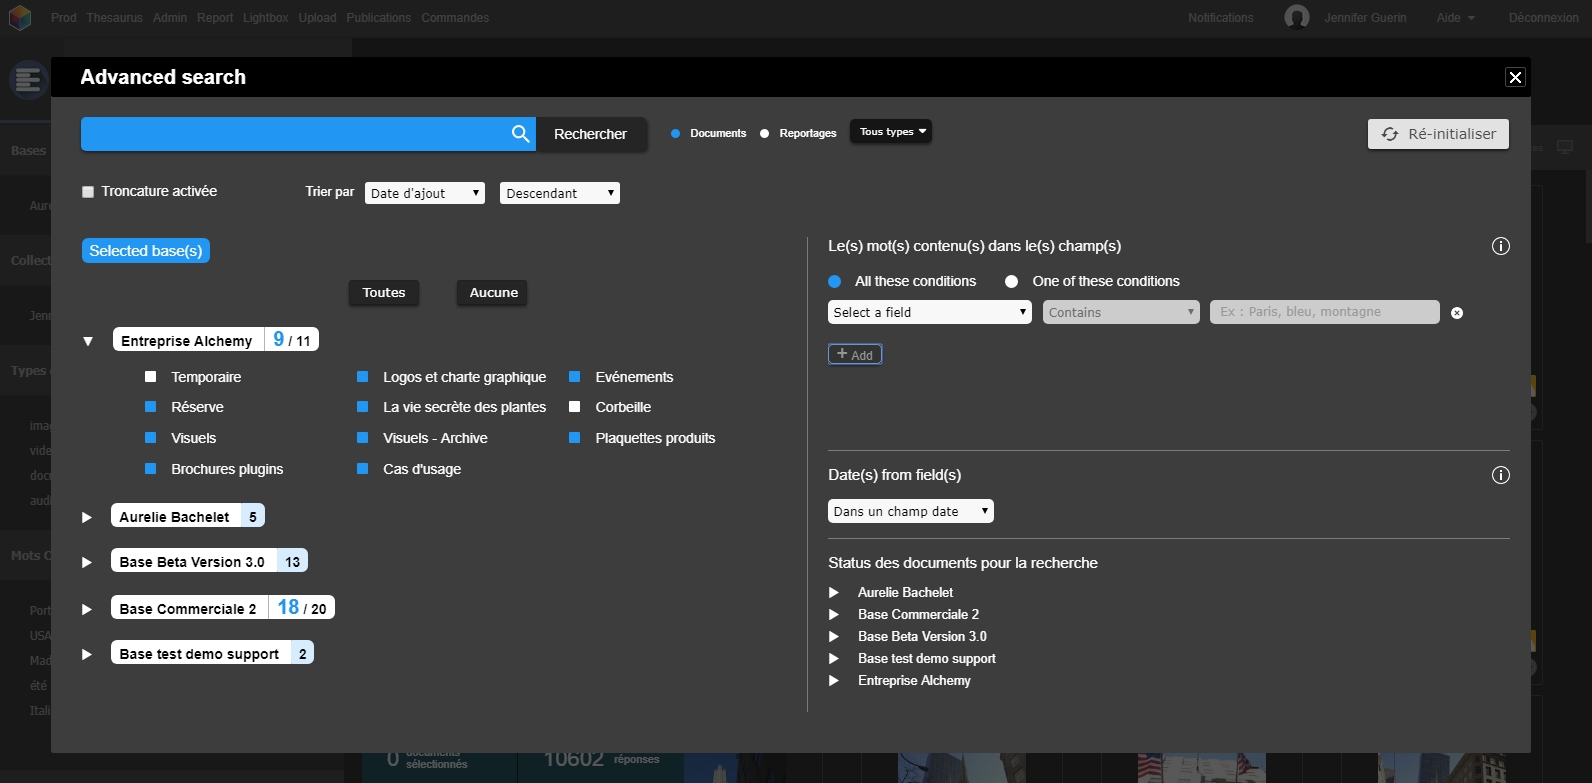Click the info icon beside Date(s) from field(s)
Viewport: 1592px width, 783px height.
point(1500,475)
